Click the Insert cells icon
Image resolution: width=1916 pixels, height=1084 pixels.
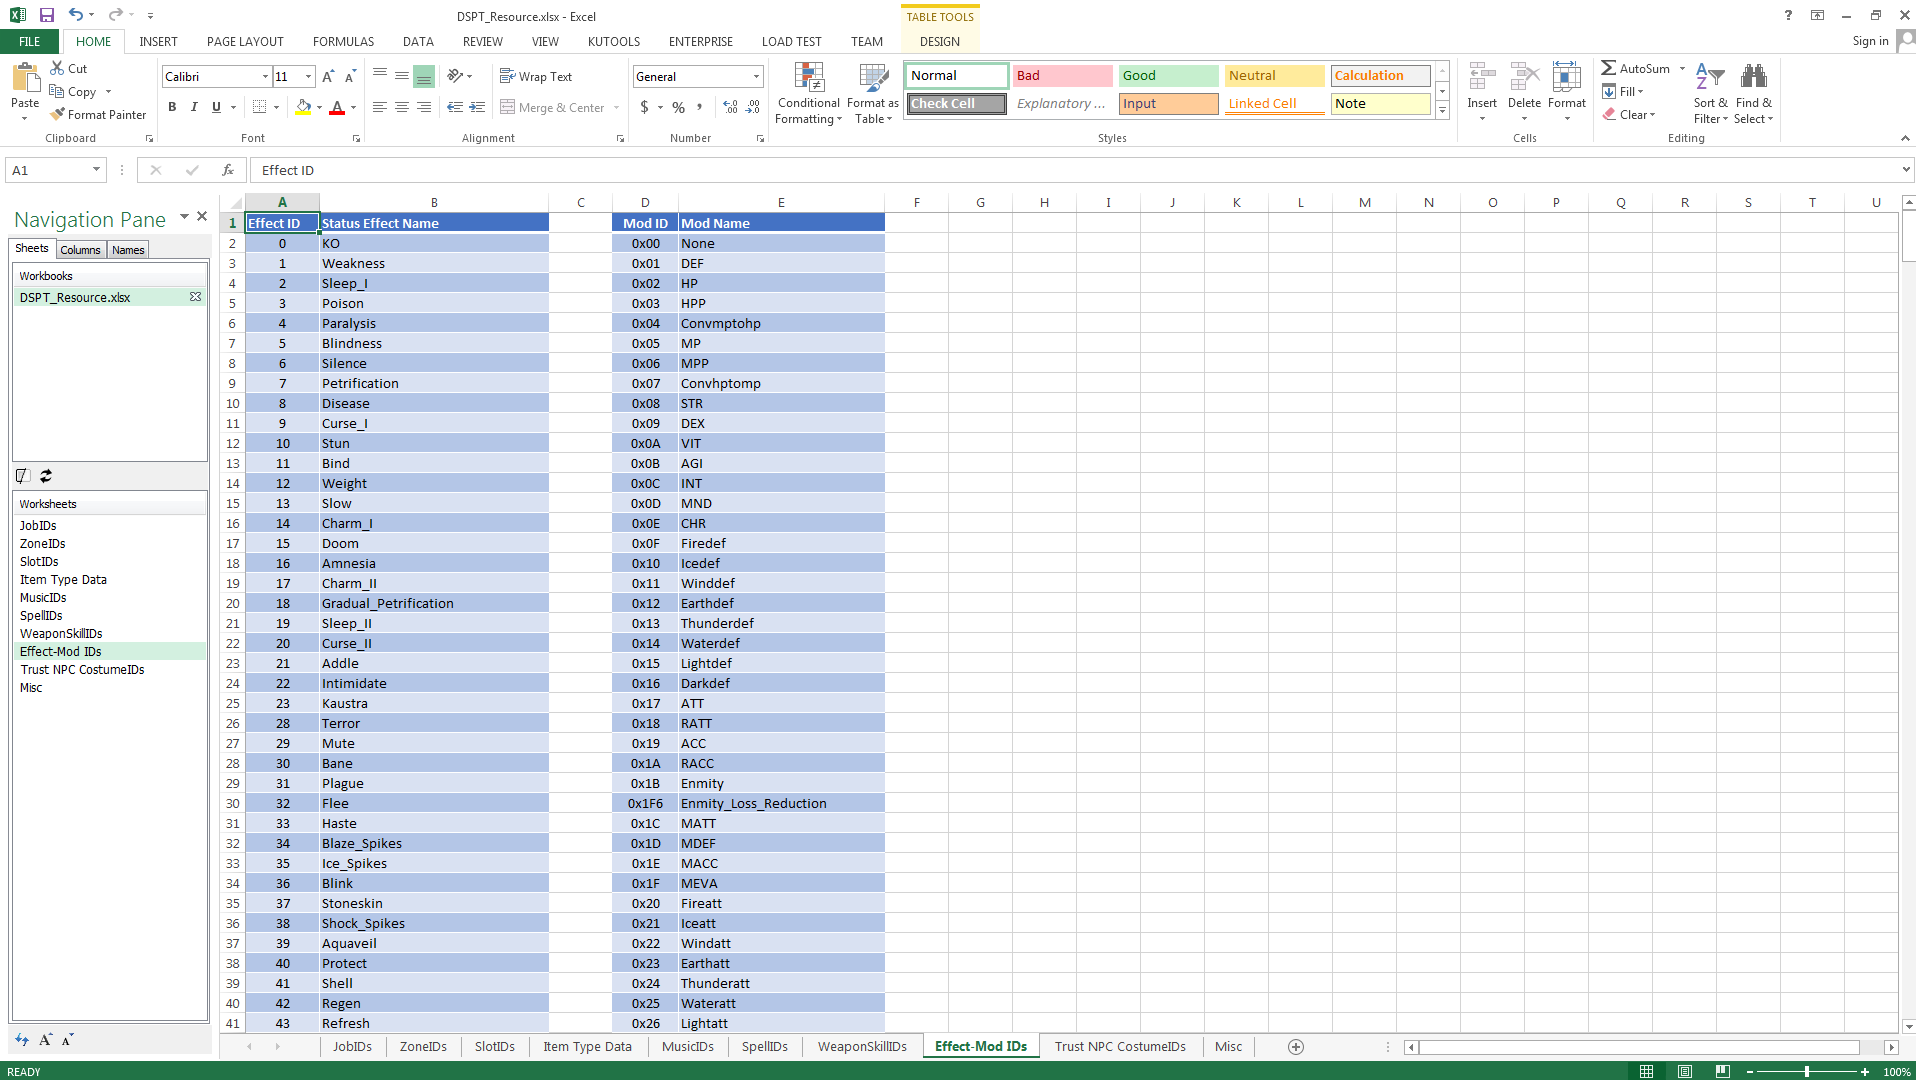pos(1481,78)
